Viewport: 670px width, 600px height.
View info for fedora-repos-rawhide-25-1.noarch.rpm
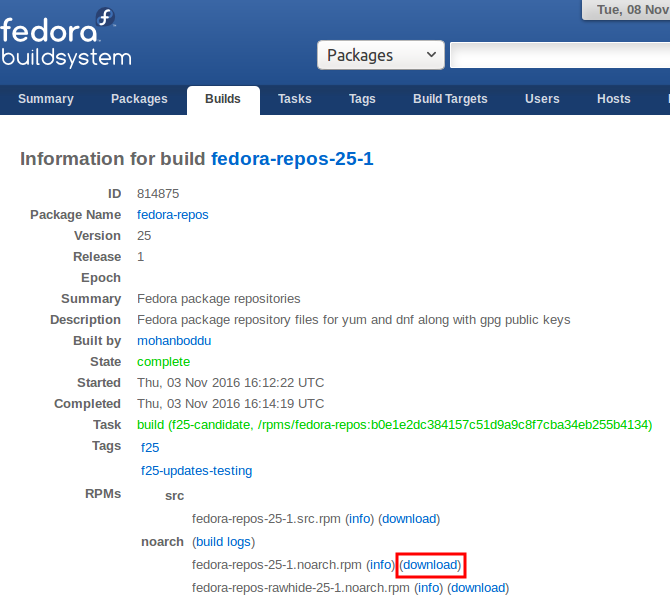point(429,588)
